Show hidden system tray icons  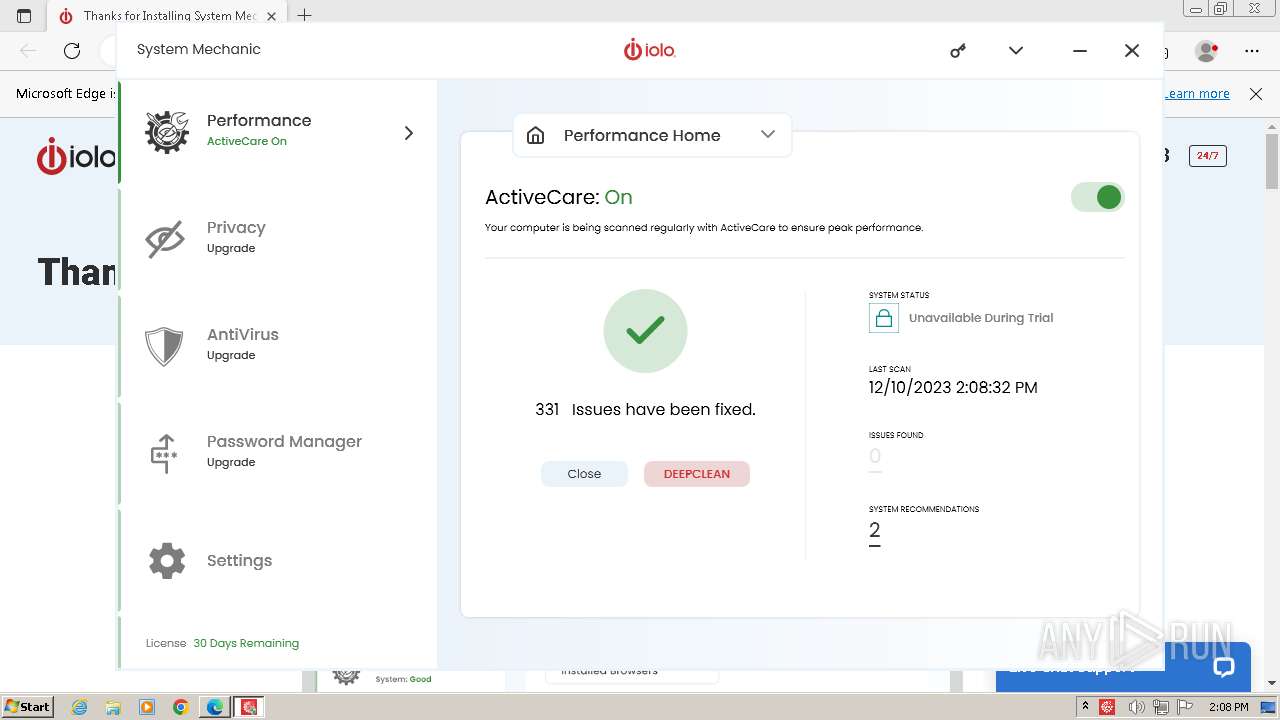pos(1085,707)
